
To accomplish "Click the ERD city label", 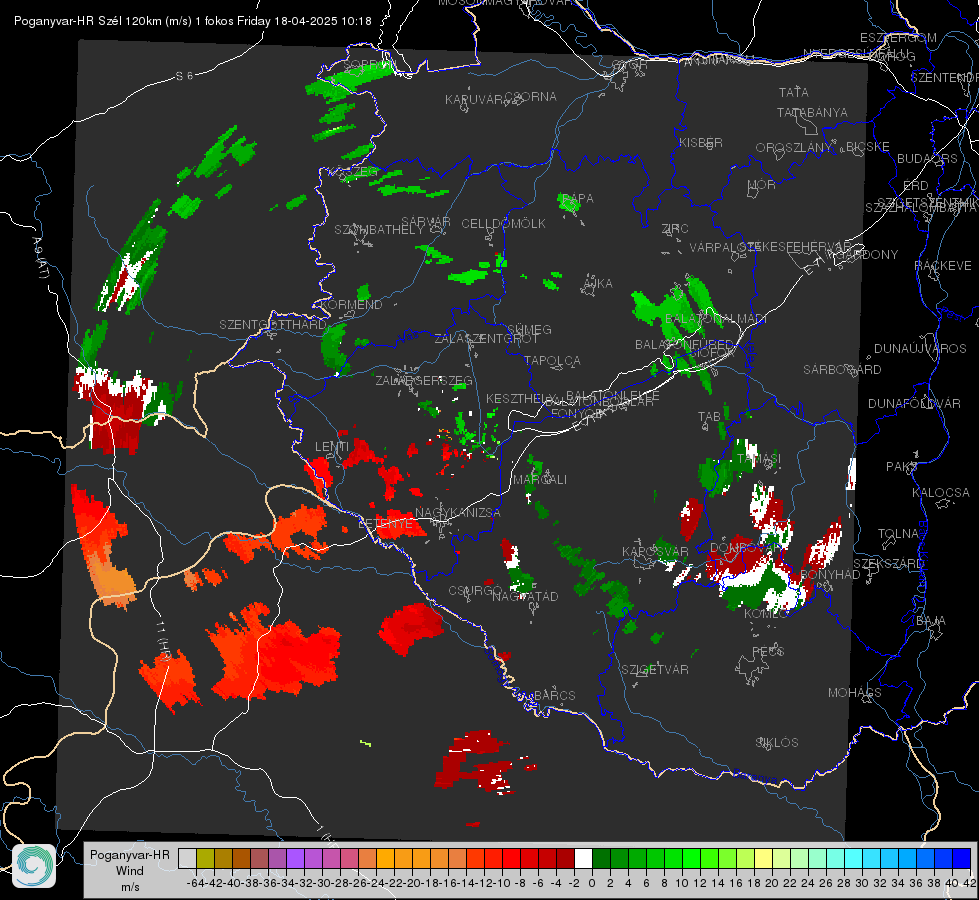I will coord(916,185).
